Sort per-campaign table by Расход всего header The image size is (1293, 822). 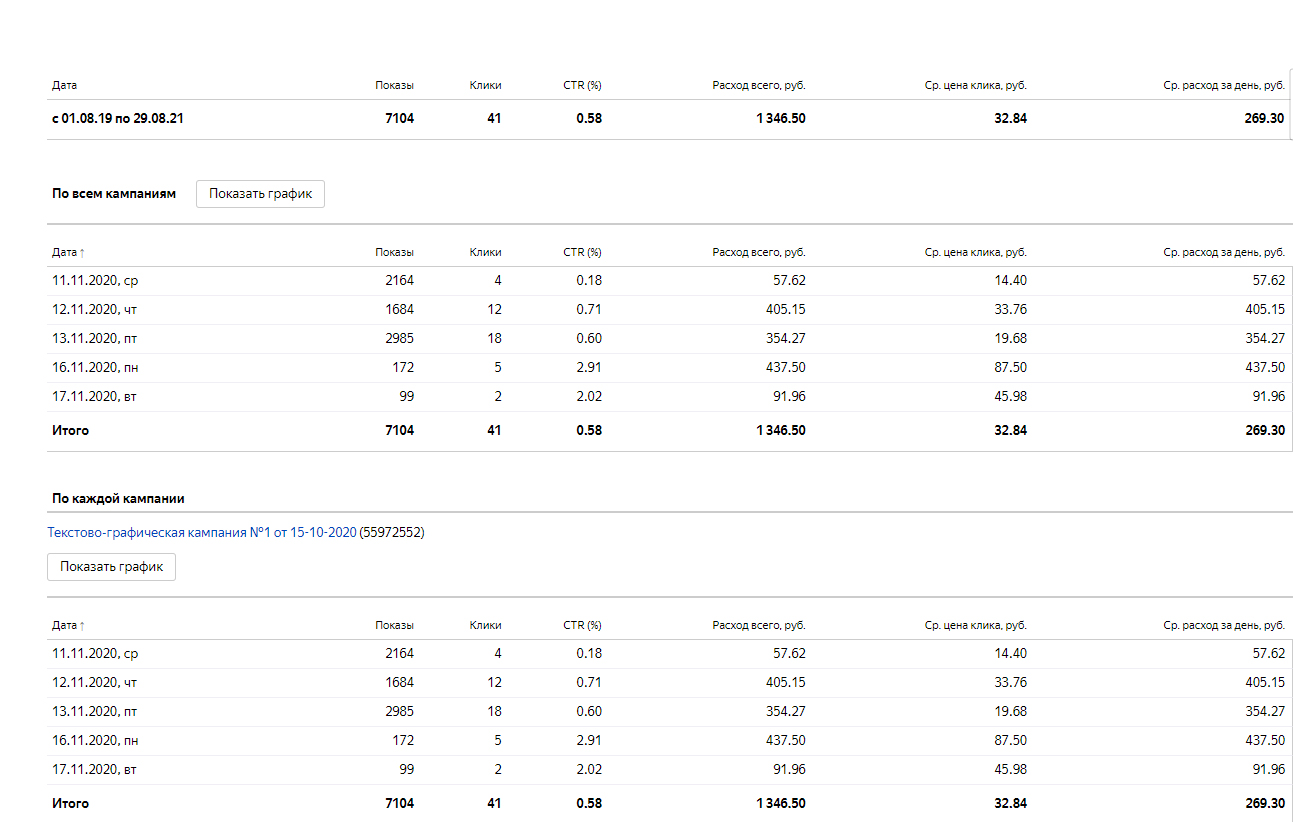(758, 626)
